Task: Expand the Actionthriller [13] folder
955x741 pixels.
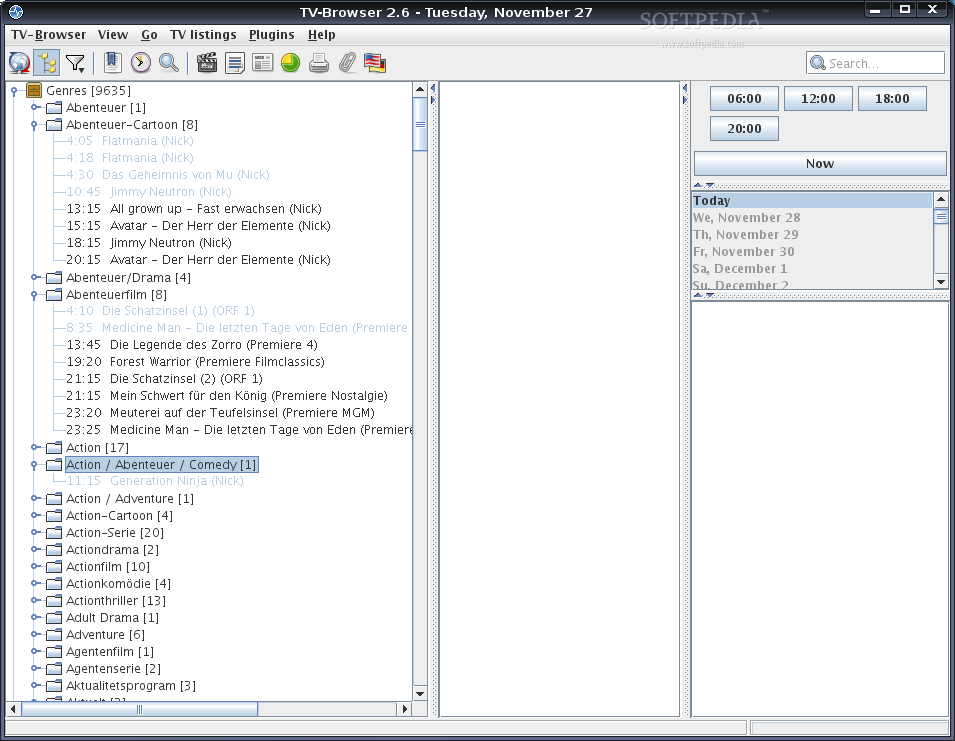Action: (35, 601)
